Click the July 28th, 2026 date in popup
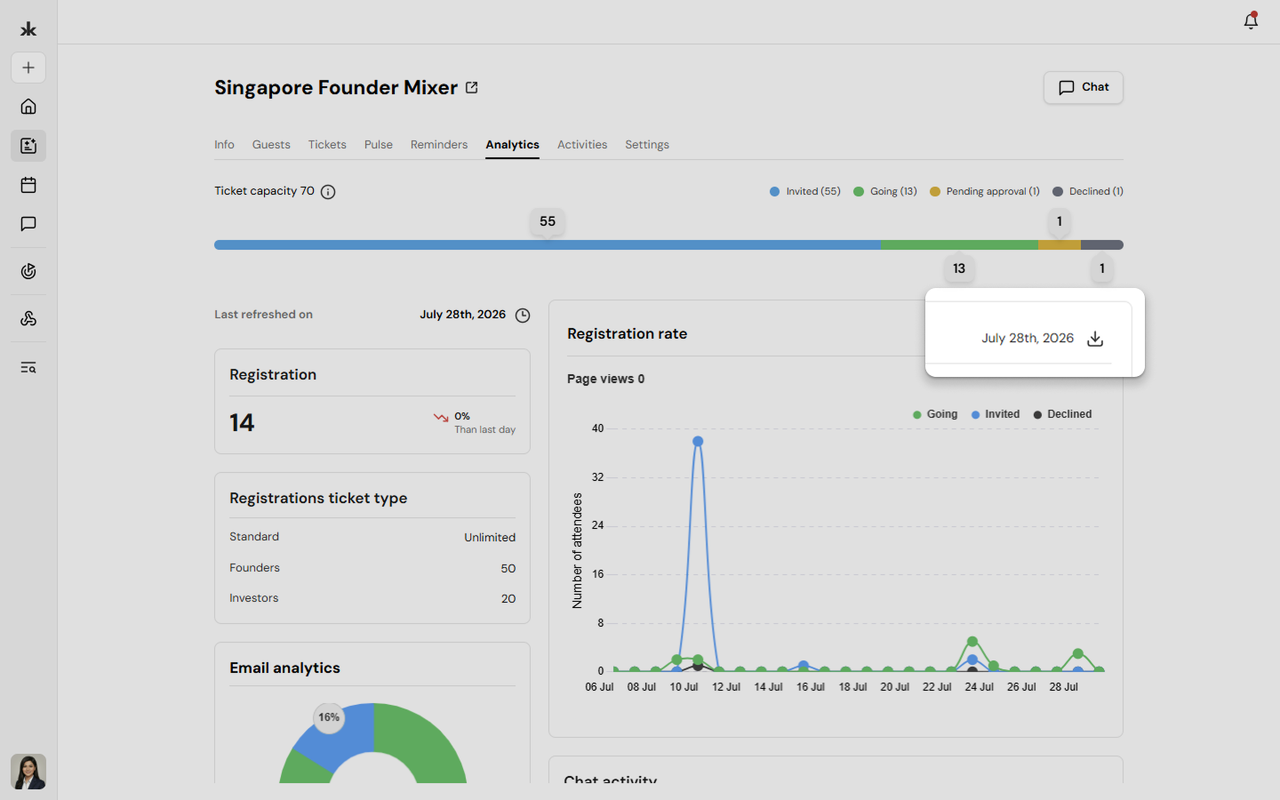This screenshot has height=800, width=1280. coord(1027,338)
